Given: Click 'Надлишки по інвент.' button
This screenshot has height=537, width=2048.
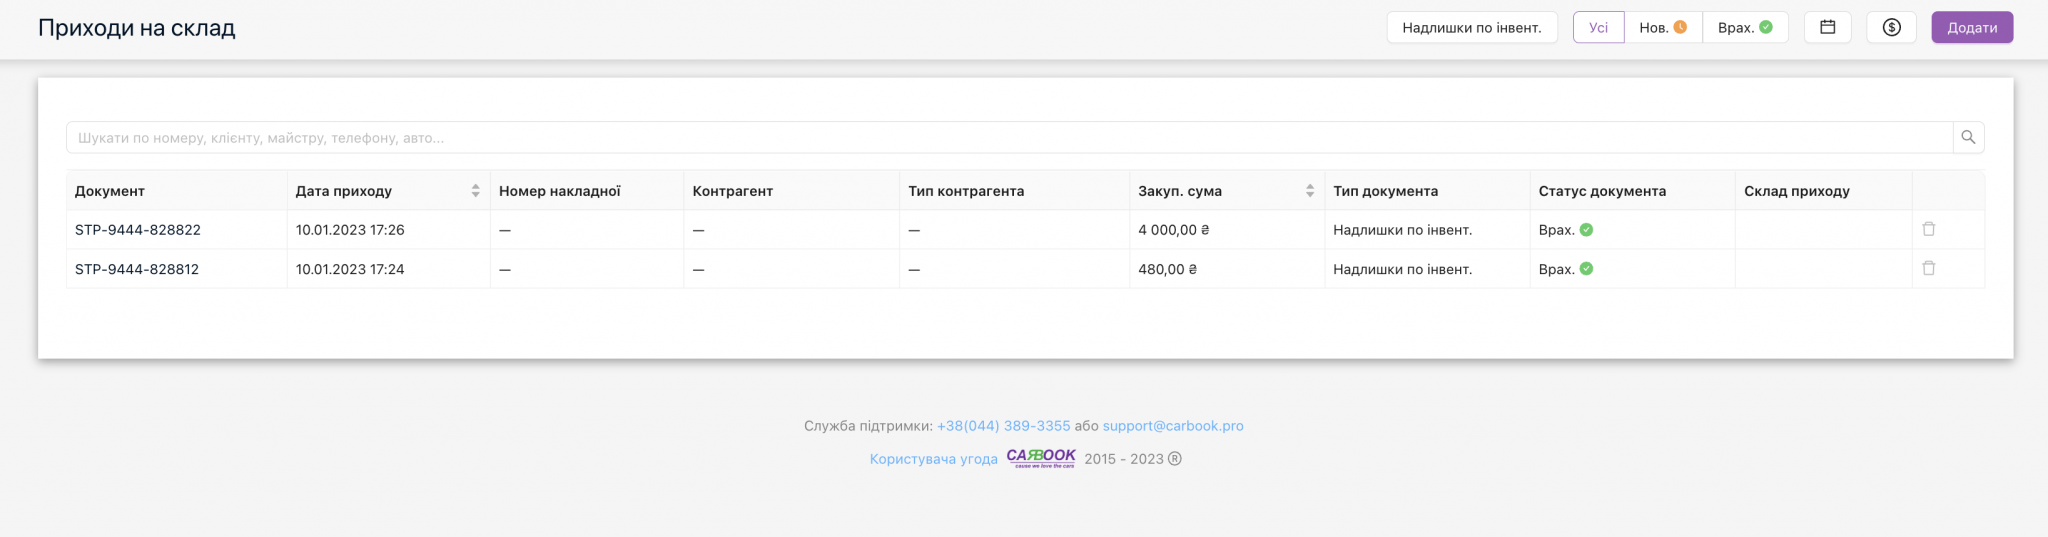Looking at the screenshot, I should pos(1471,28).
